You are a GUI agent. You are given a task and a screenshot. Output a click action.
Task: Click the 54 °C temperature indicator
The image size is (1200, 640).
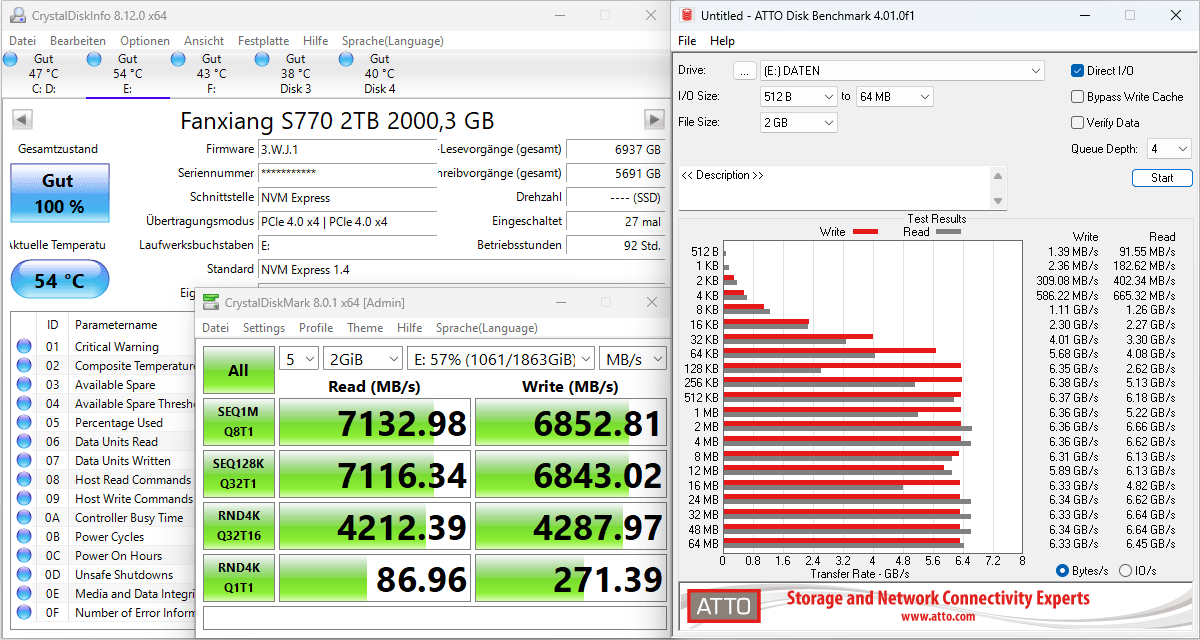click(x=59, y=280)
